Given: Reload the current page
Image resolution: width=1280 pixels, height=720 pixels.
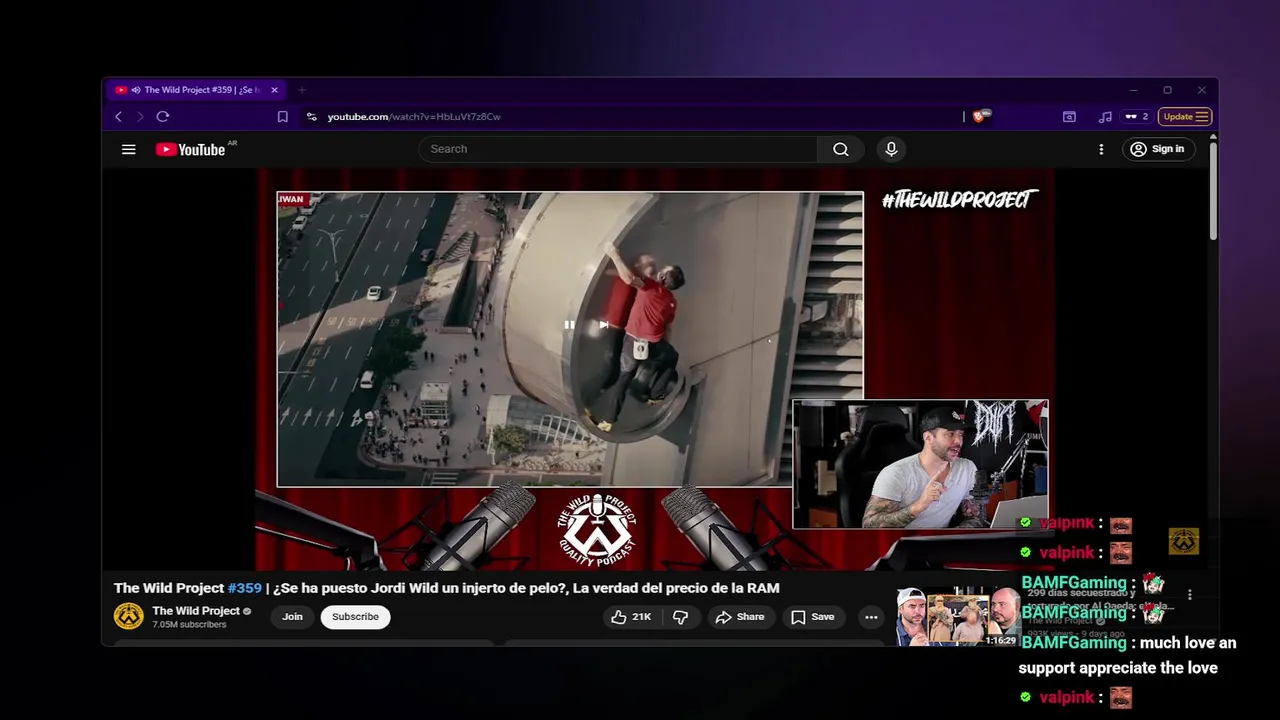Looking at the screenshot, I should 163,117.
